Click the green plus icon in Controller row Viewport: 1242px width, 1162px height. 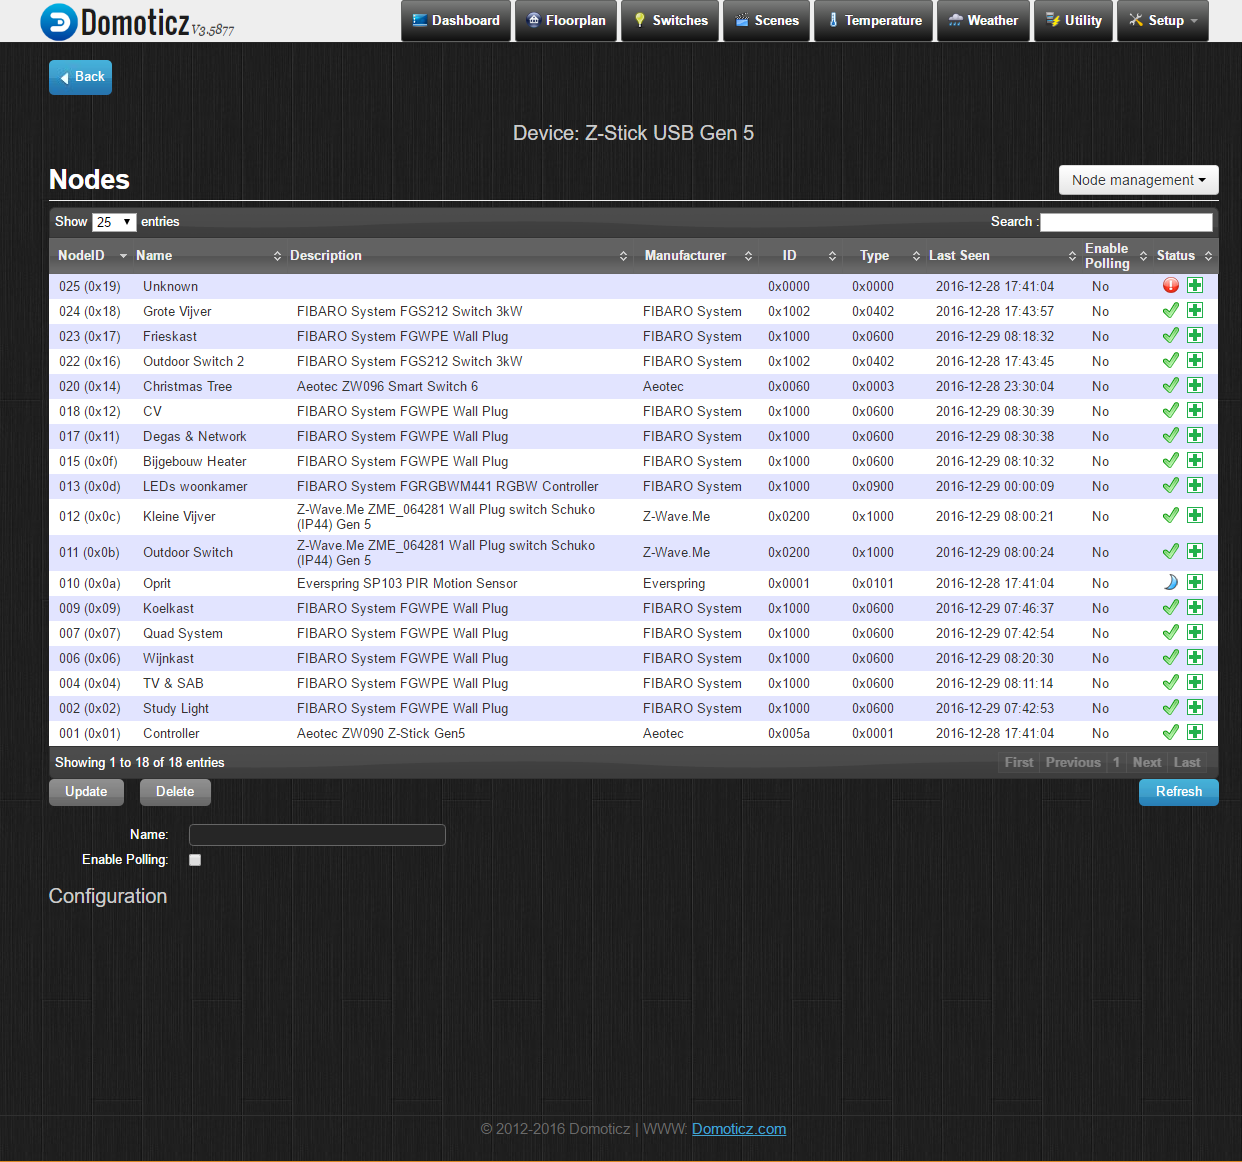point(1195,733)
